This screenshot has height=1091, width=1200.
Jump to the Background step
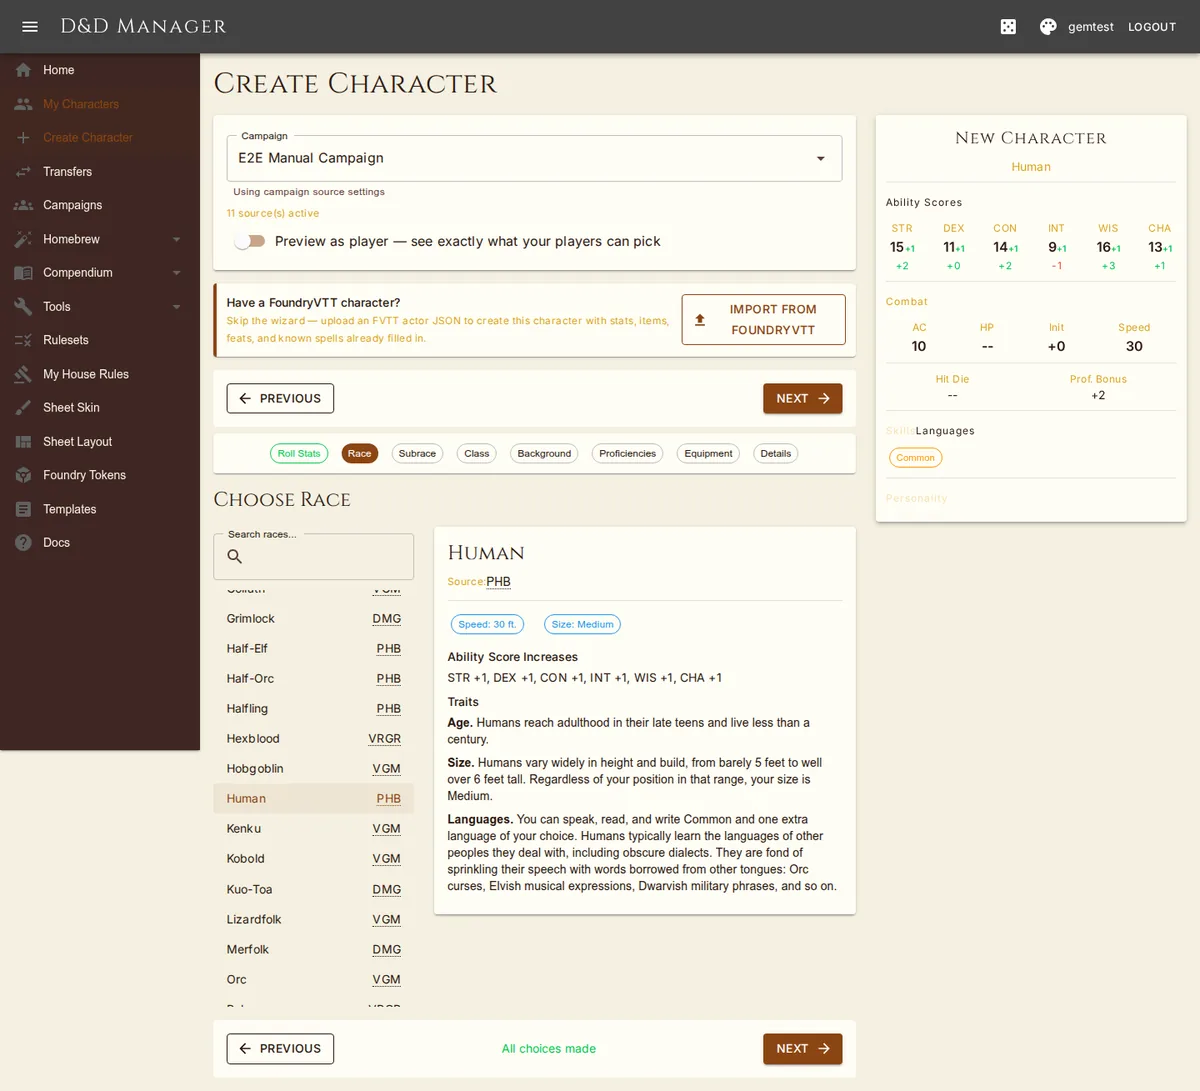coord(544,454)
